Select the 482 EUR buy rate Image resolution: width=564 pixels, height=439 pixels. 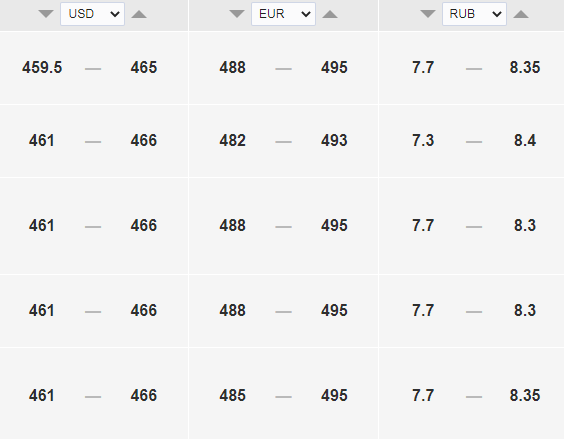point(233,140)
